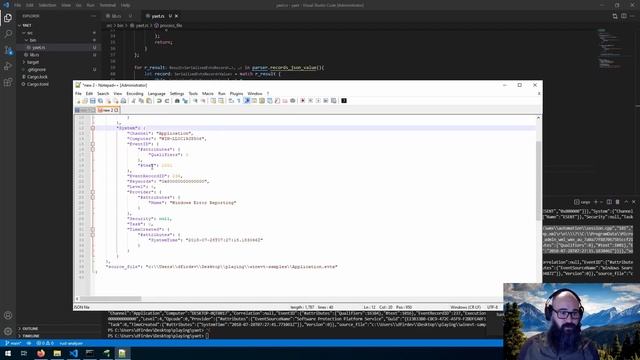
Task: Click Copy icon in Notepad++ toolbar
Action: (x=141, y=101)
